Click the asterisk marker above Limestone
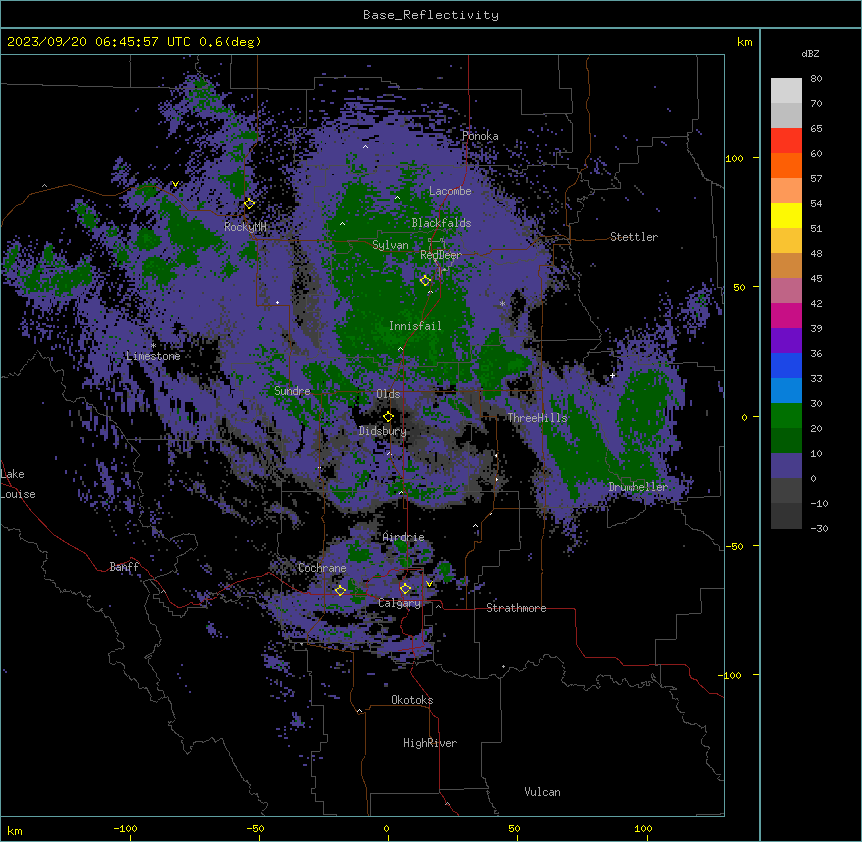Viewport: 862px width, 842px height. pyautogui.click(x=153, y=346)
